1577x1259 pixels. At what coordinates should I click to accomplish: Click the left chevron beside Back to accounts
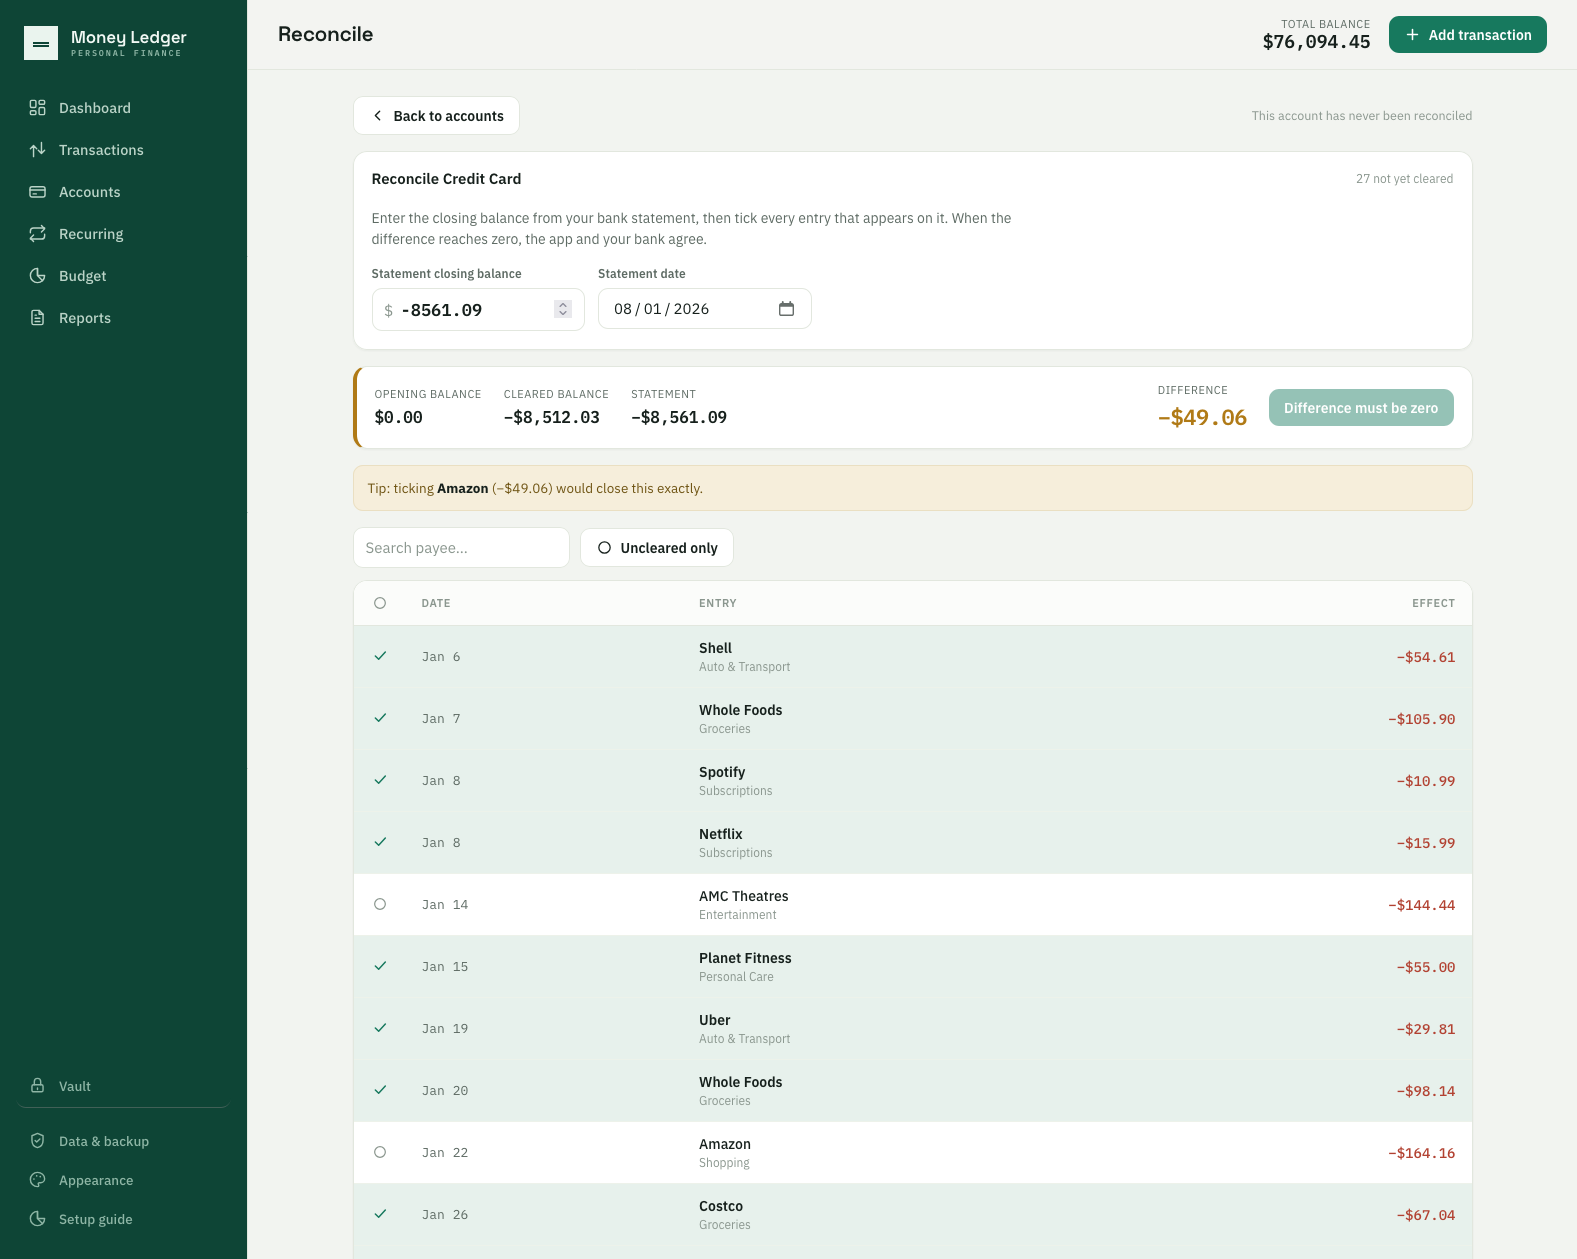378,116
